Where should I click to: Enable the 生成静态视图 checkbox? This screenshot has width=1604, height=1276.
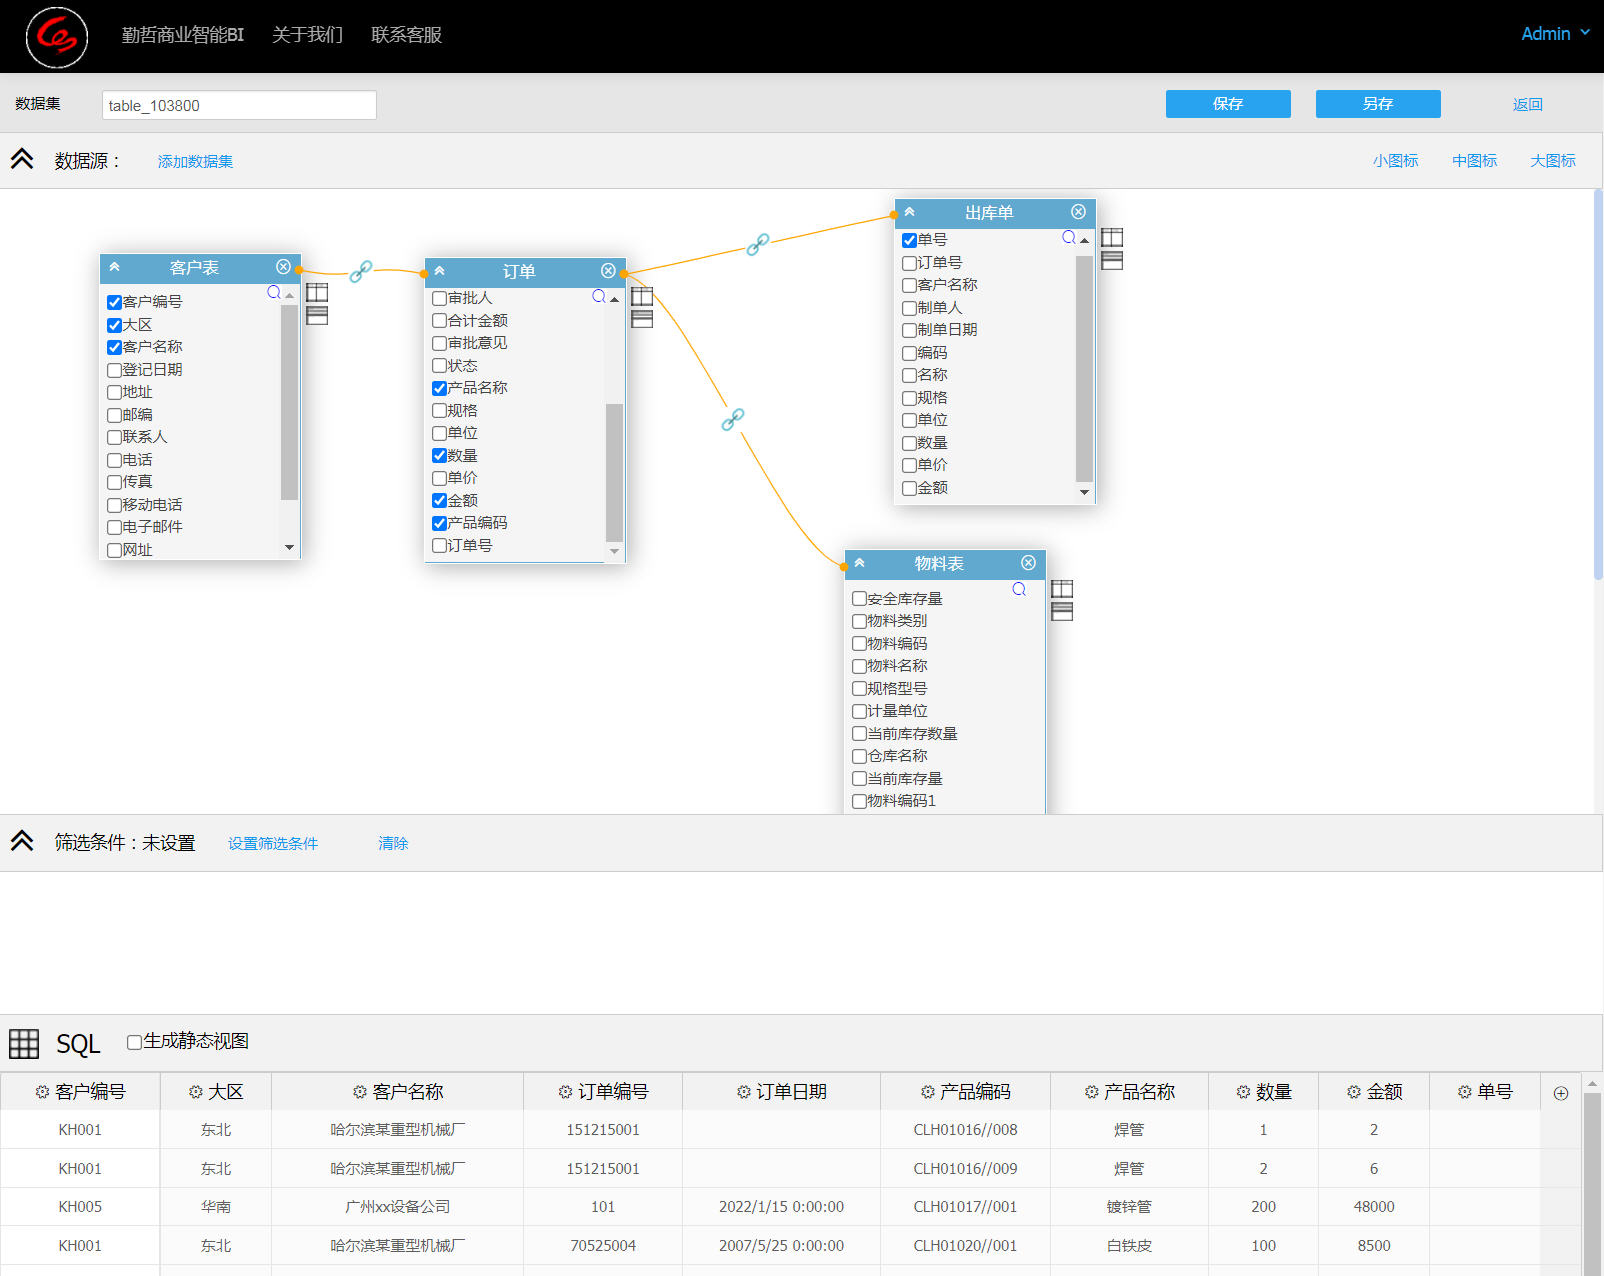coord(134,1042)
